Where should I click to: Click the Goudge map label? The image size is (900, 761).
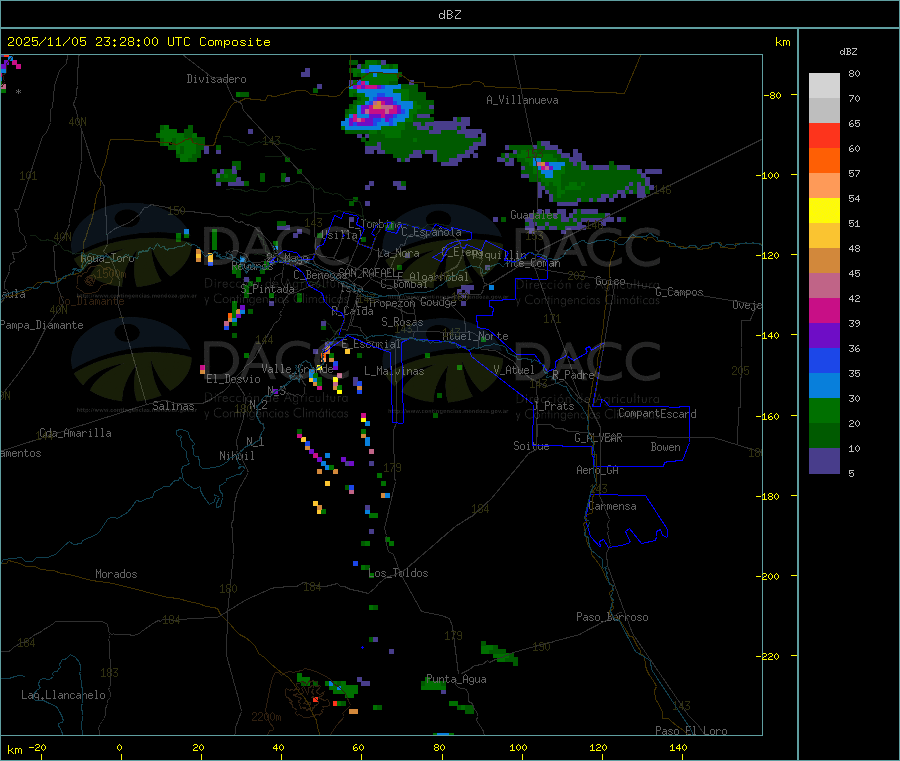pyautogui.click(x=439, y=302)
